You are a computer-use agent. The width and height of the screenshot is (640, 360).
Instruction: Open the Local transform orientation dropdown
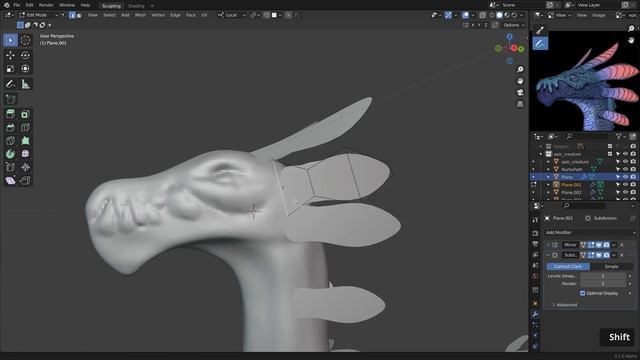[x=231, y=15]
